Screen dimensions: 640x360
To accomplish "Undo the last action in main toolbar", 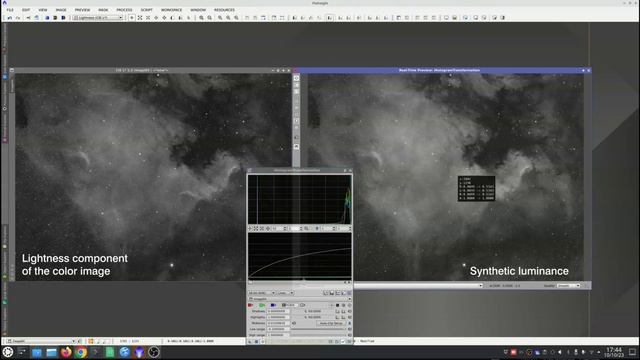I will coord(9,18).
